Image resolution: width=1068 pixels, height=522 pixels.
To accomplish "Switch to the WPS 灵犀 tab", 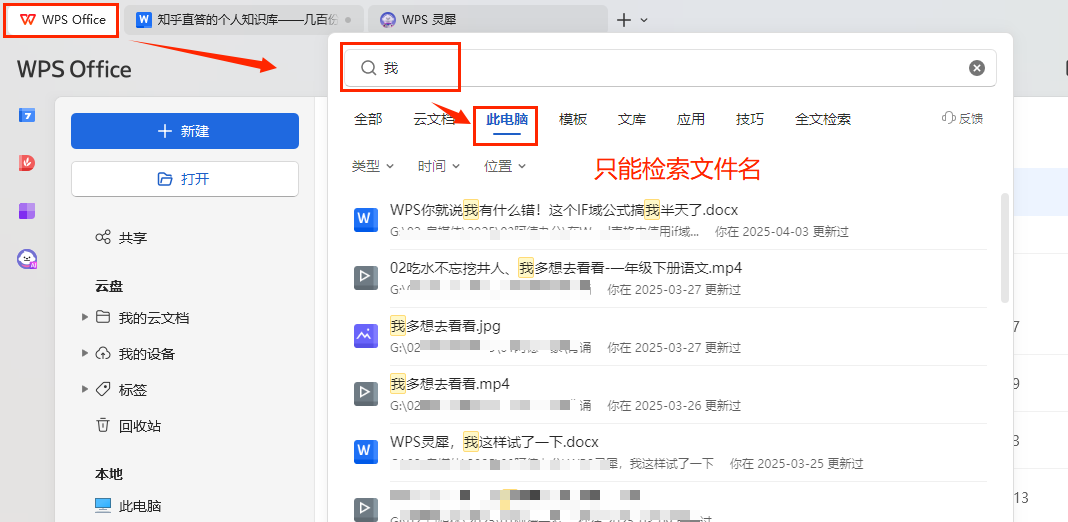I will 487,20.
